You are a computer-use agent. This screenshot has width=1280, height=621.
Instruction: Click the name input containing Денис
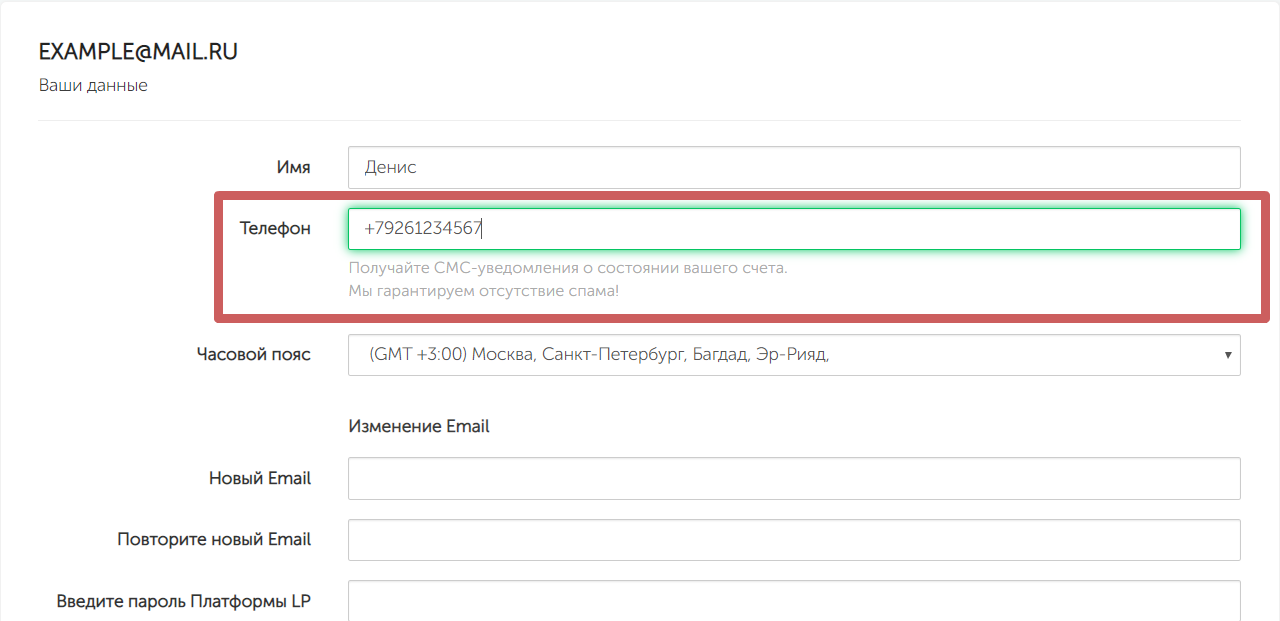(x=793, y=168)
